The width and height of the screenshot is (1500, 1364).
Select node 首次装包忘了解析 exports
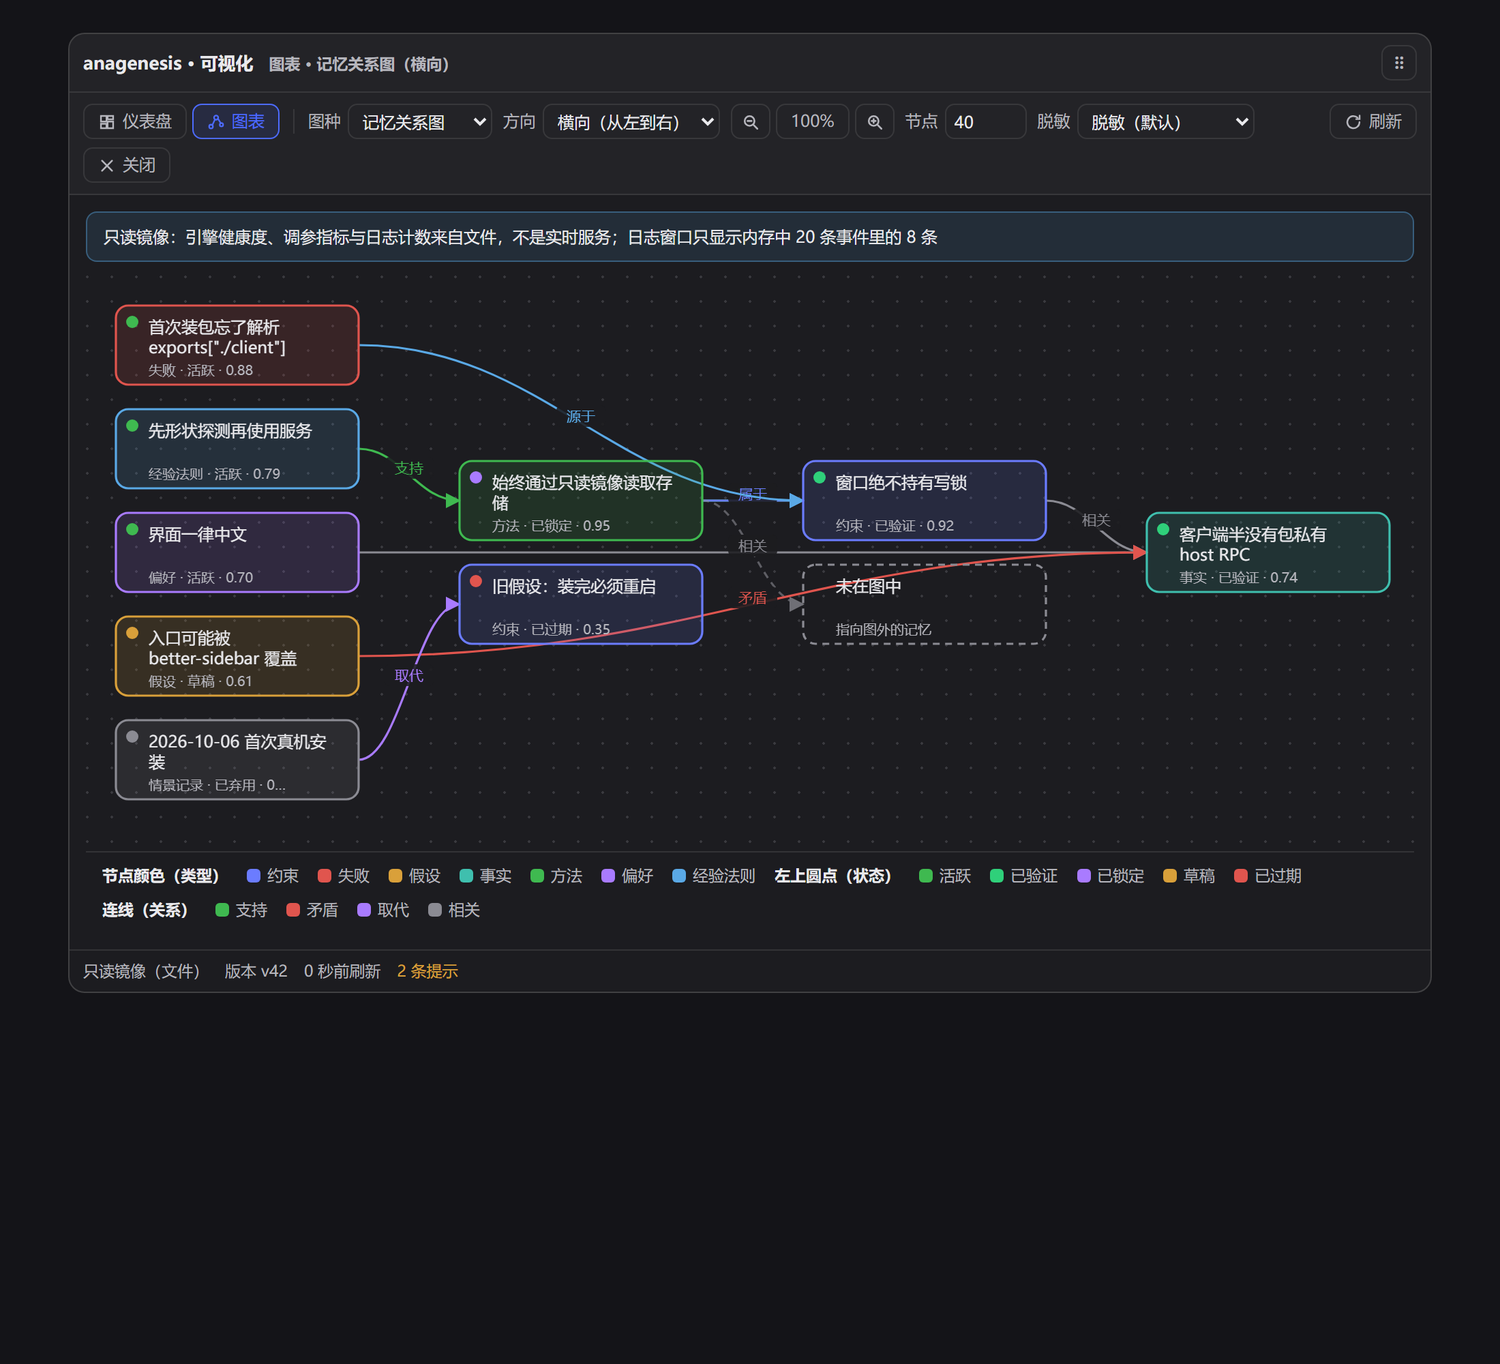point(237,345)
